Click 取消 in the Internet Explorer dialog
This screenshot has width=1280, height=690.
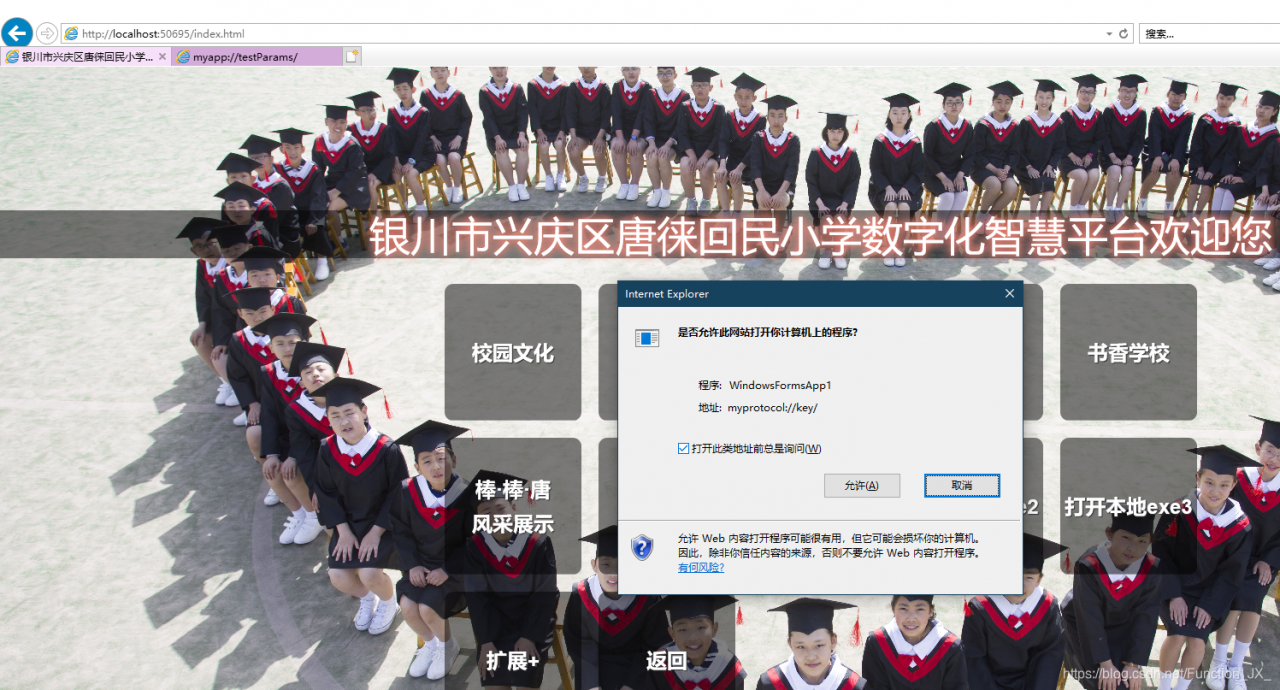coord(962,485)
